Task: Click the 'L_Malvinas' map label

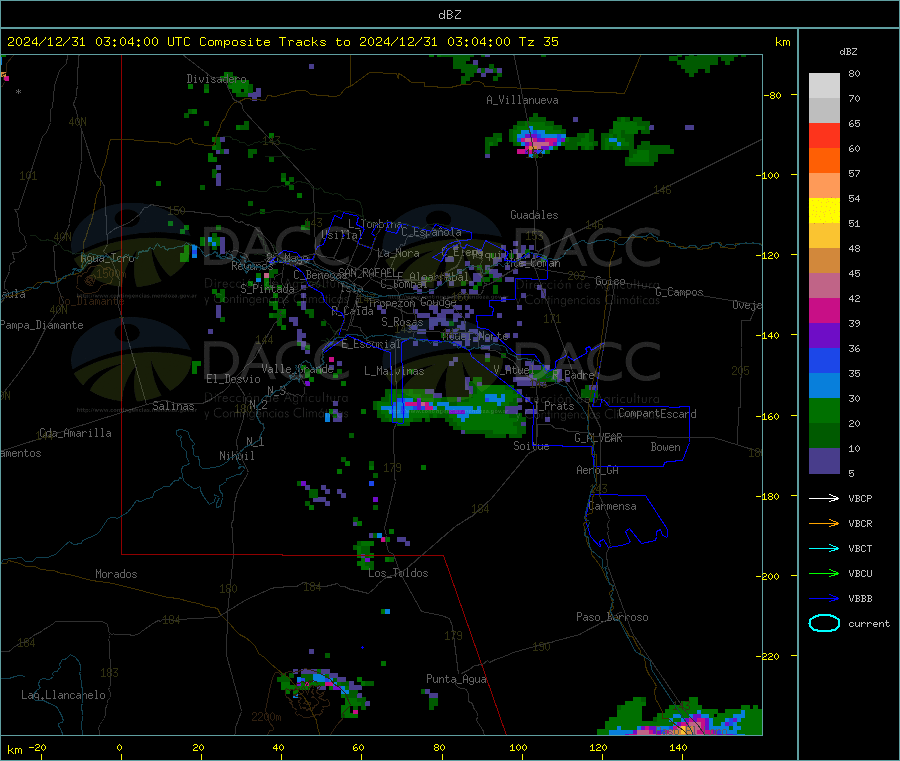Action: (x=394, y=371)
